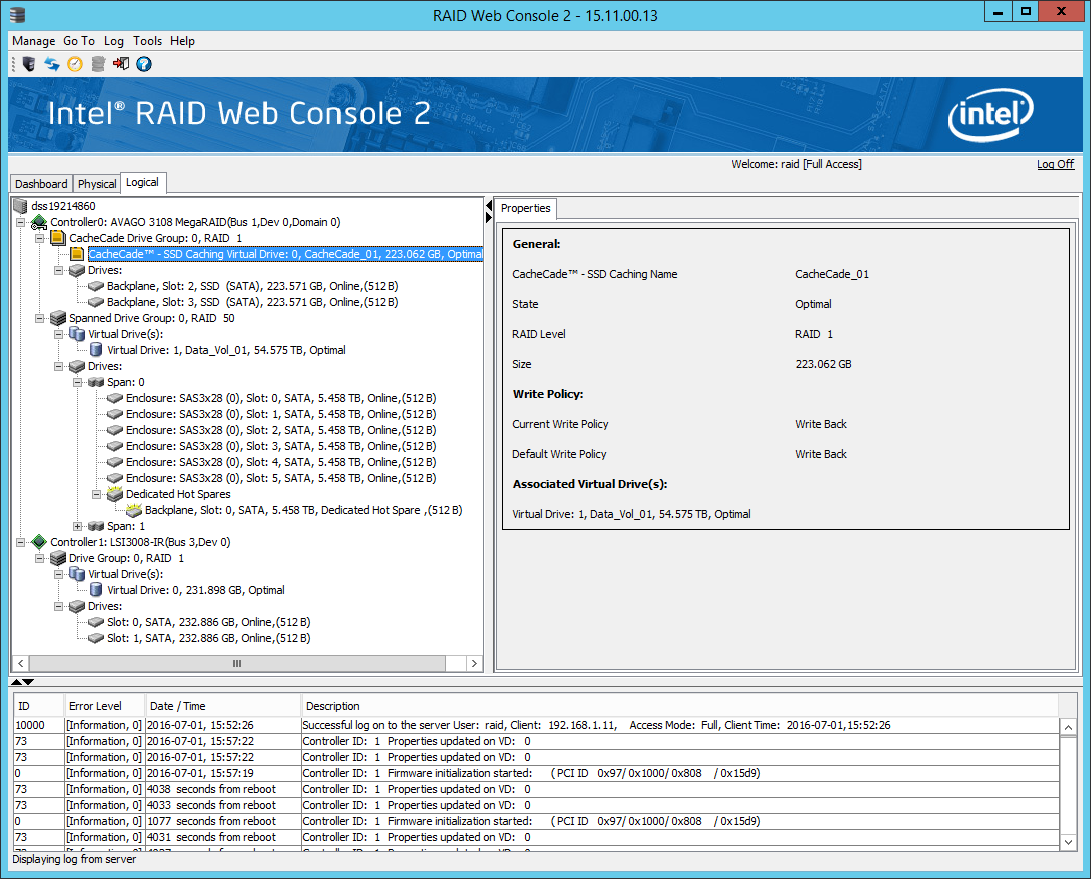The height and width of the screenshot is (879, 1091).
Task: Collapse Virtual Drive(s) under Spanned Drive Group
Action: [x=58, y=335]
